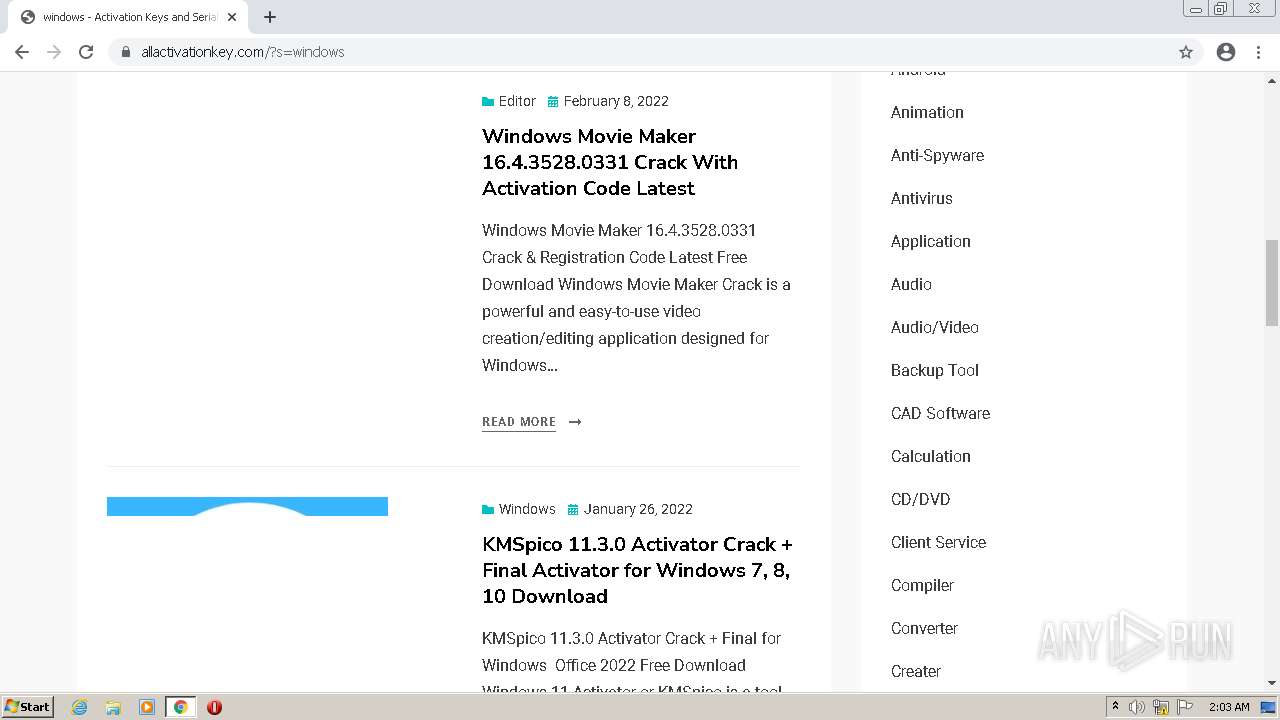
Task: Open the Audio/Video category
Action: tap(934, 327)
